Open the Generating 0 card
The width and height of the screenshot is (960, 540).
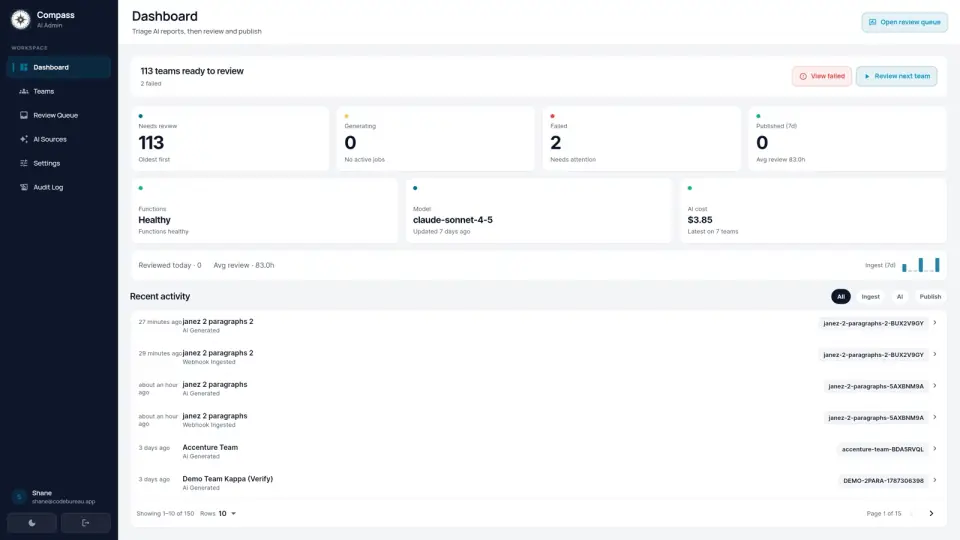pyautogui.click(x=435, y=138)
